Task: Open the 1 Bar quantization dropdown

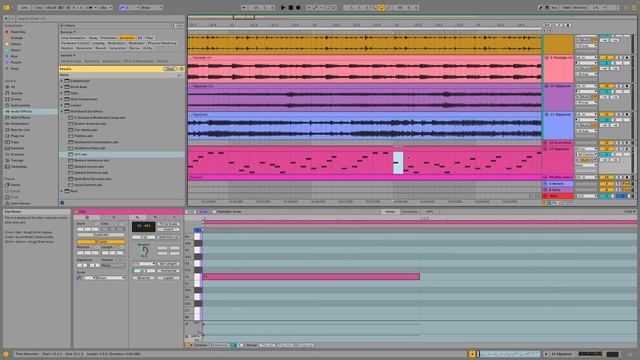Action: (104, 7)
